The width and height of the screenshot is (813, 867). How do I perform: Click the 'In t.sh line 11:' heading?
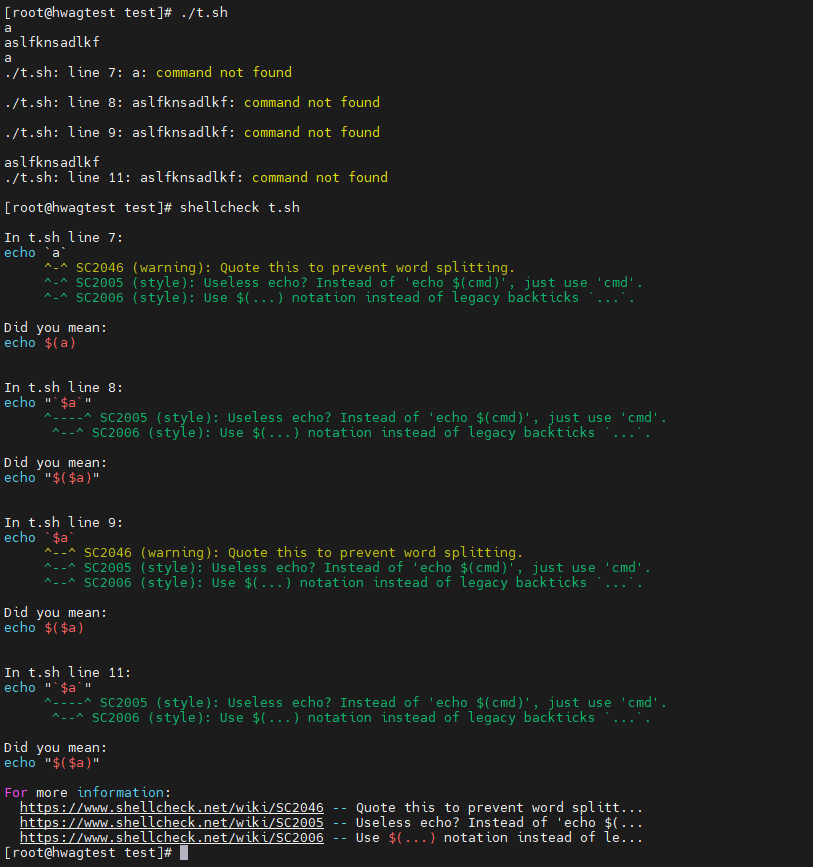(67, 672)
